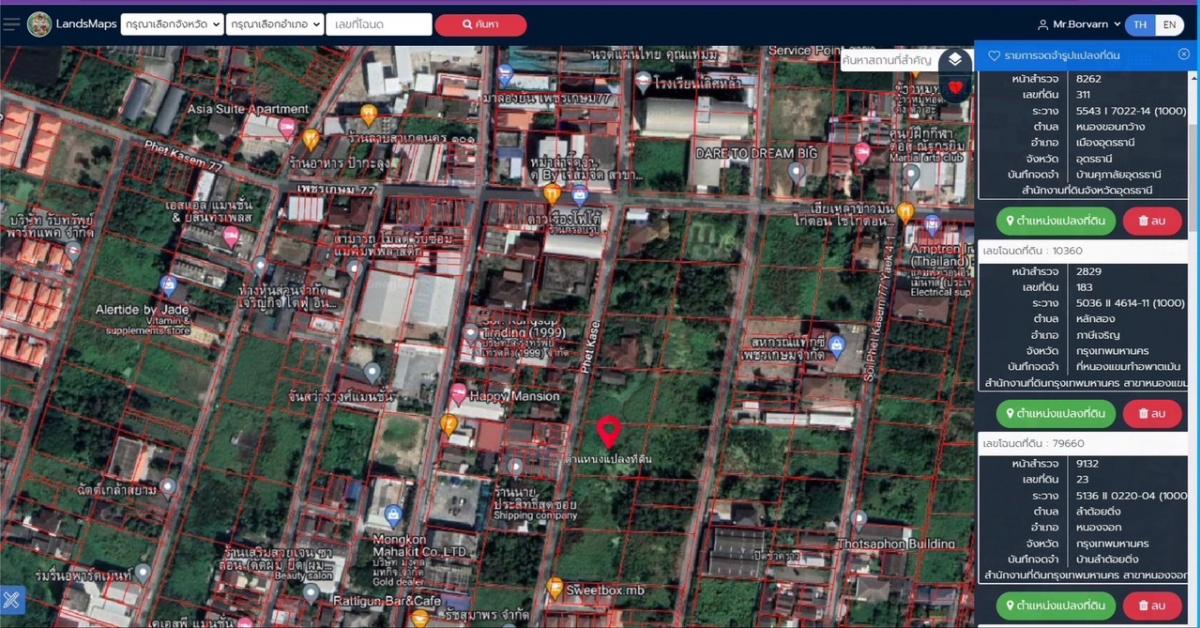
Task: Click the LandsMaps round logo emblem
Action: 40,24
